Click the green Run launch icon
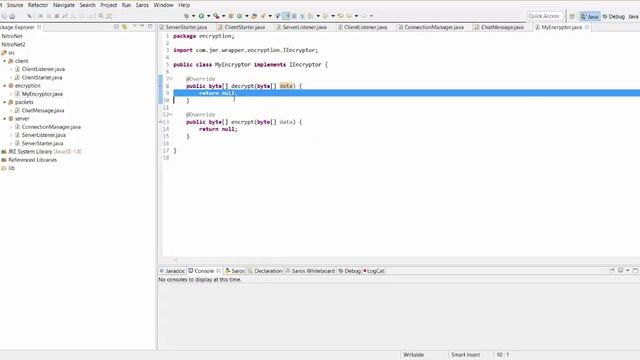The height and width of the screenshot is (360, 640). coord(201,16)
